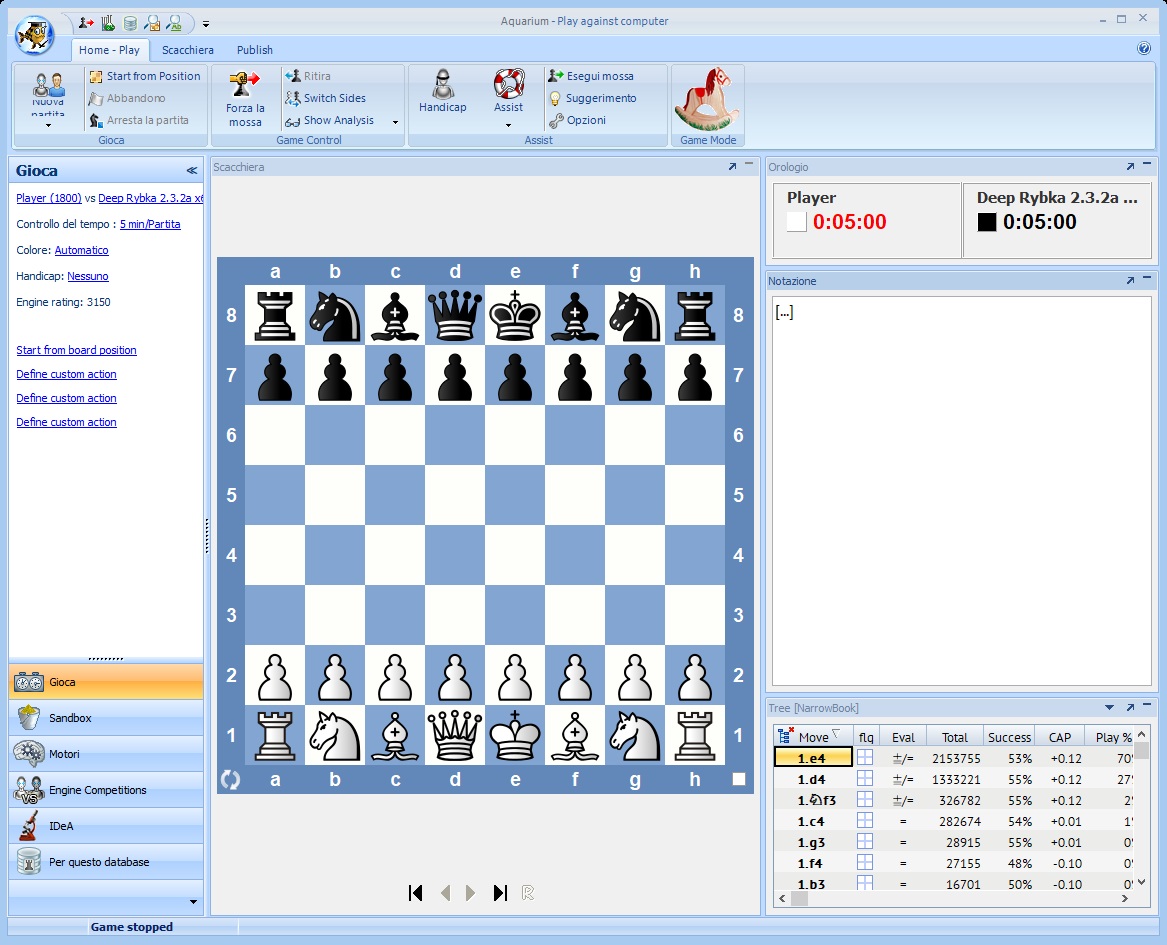Click Switch Sides in Game Control
This screenshot has width=1167, height=945.
coord(326,98)
